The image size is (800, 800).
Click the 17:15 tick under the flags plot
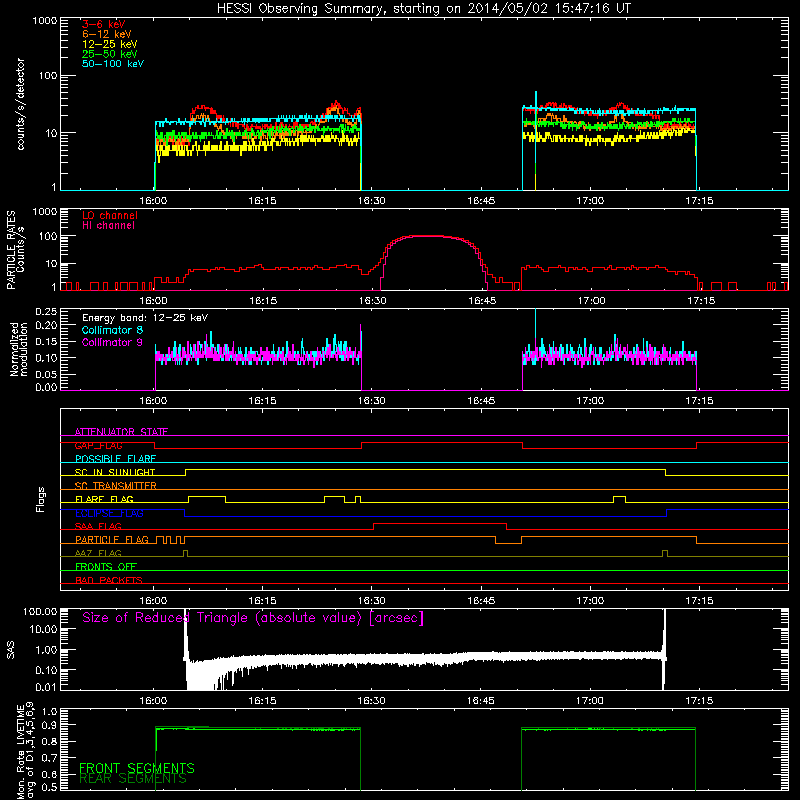pos(699,601)
